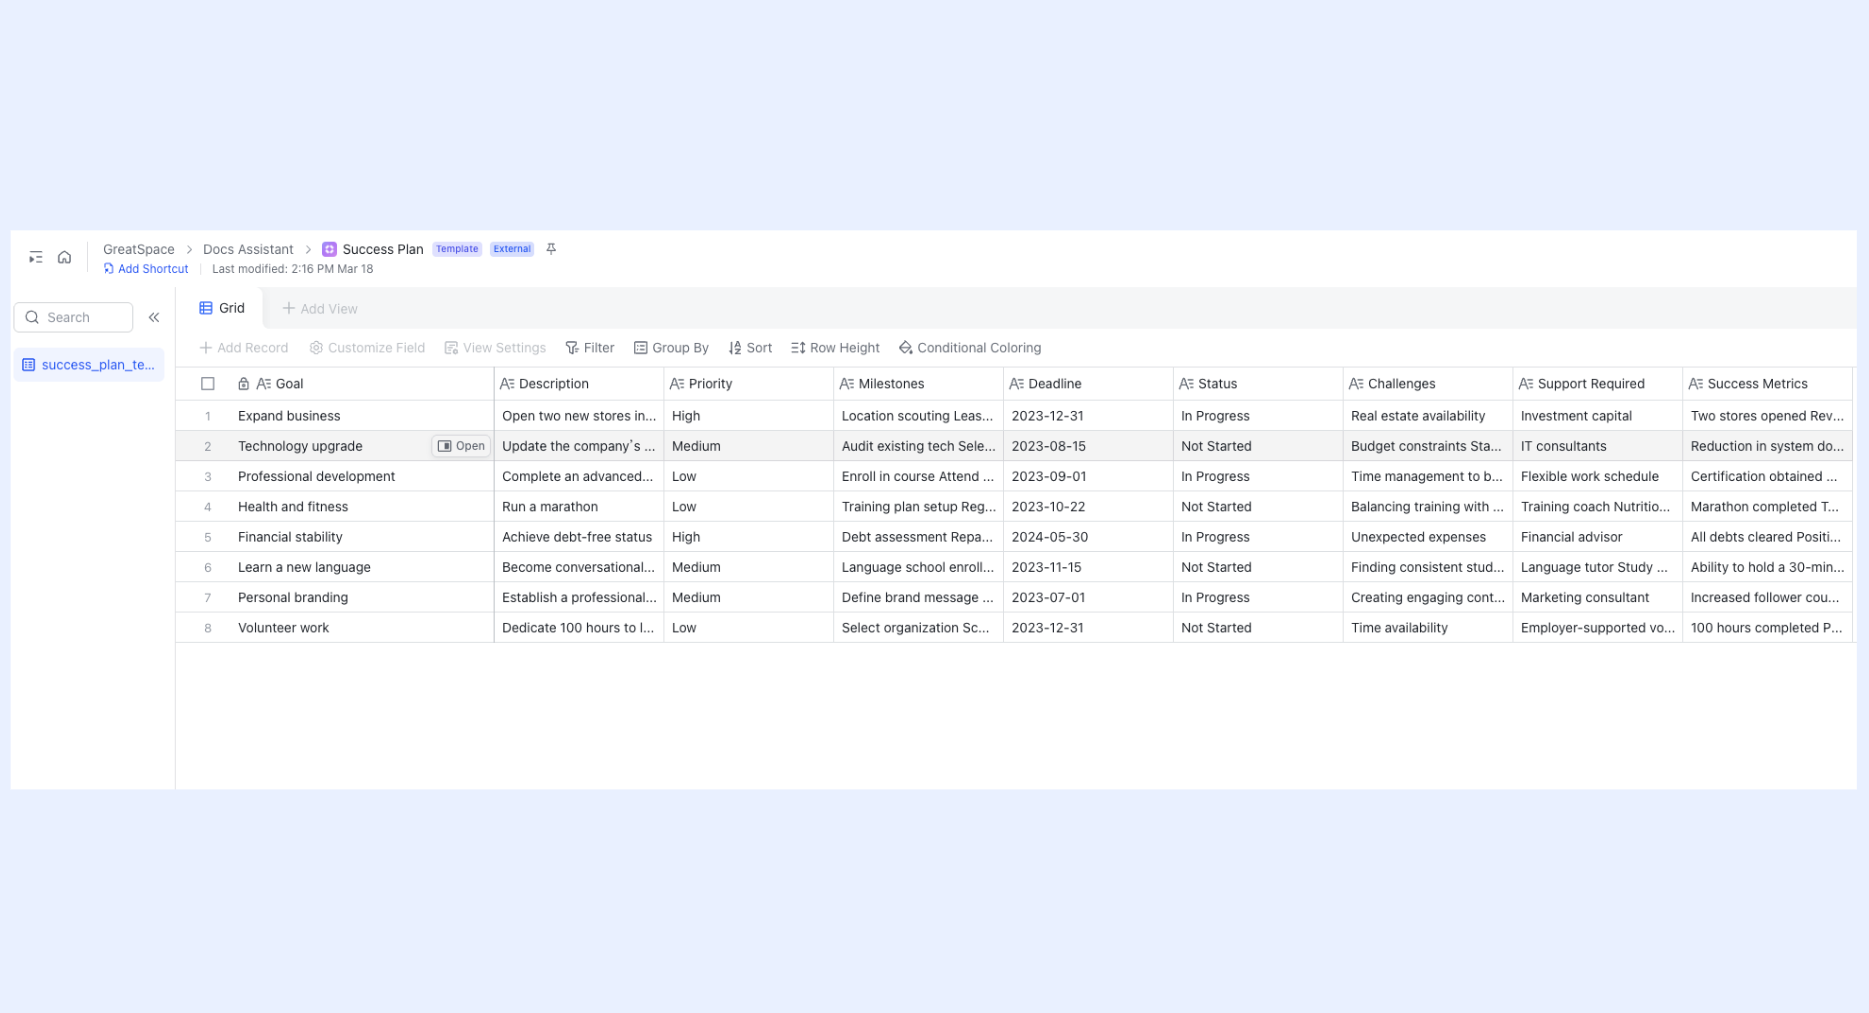Click Add Record in the toolbar

(x=244, y=348)
